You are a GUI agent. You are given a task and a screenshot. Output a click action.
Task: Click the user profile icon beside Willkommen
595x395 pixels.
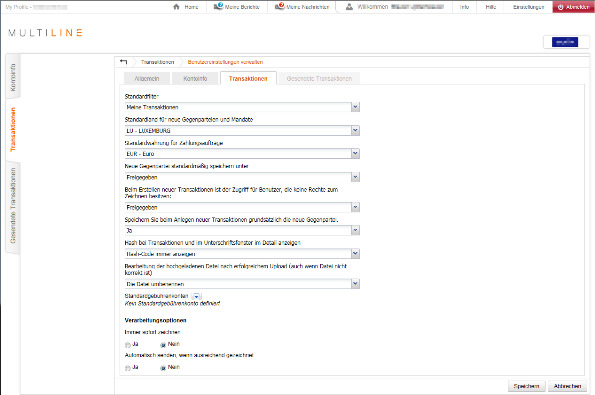(349, 7)
